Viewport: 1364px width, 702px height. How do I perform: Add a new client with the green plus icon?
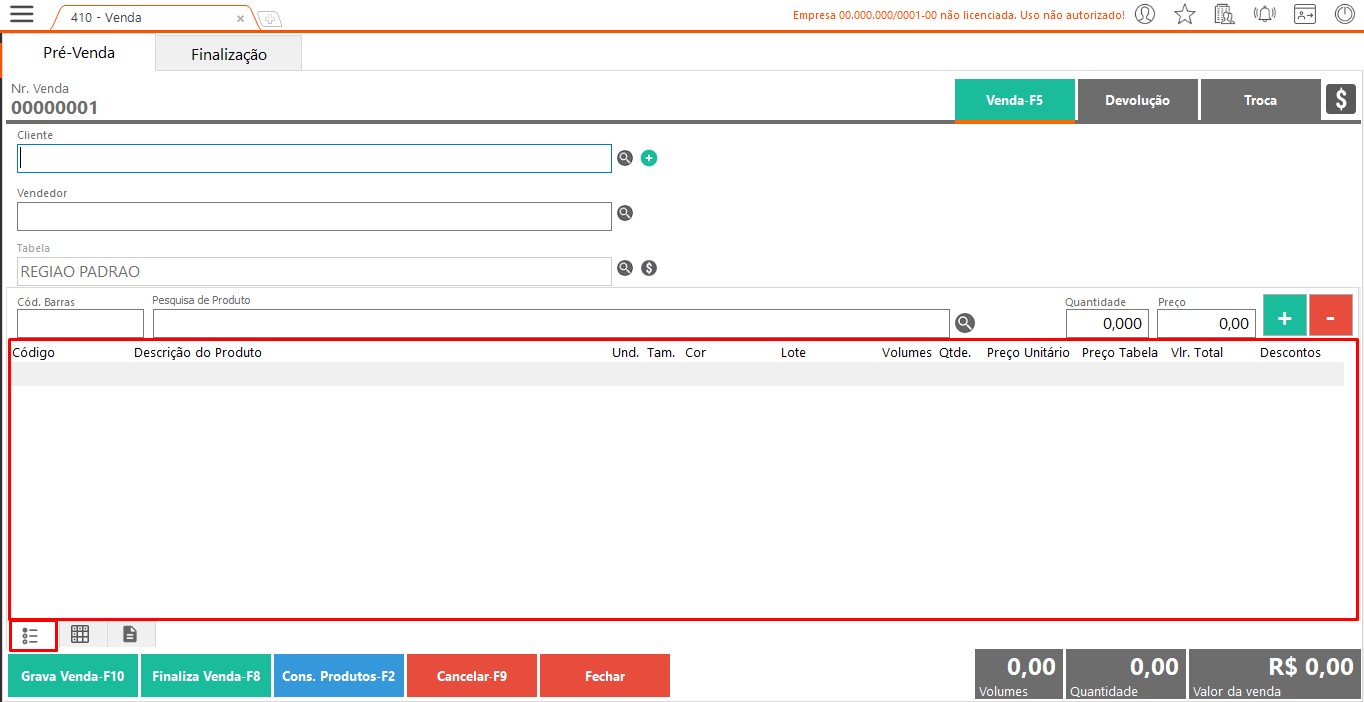tap(649, 158)
